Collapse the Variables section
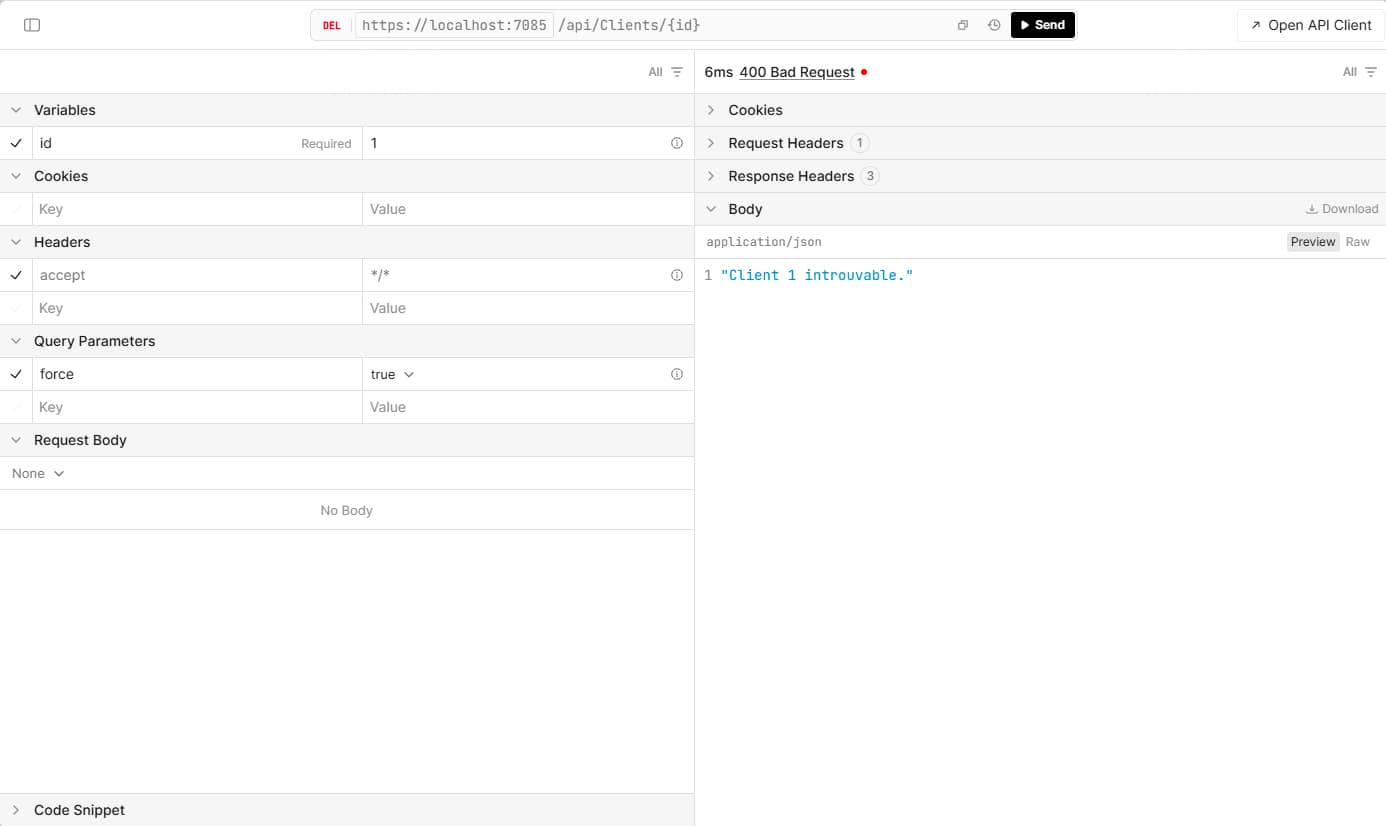 pos(16,110)
